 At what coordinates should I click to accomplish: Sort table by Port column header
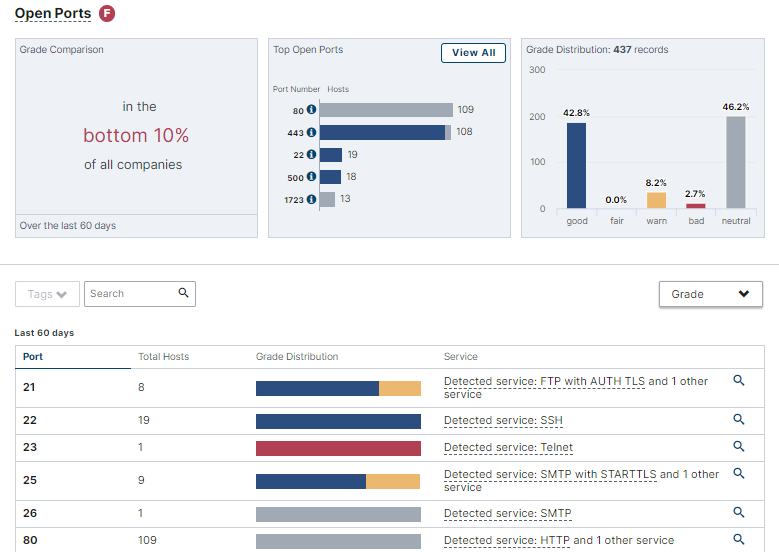tap(33, 356)
